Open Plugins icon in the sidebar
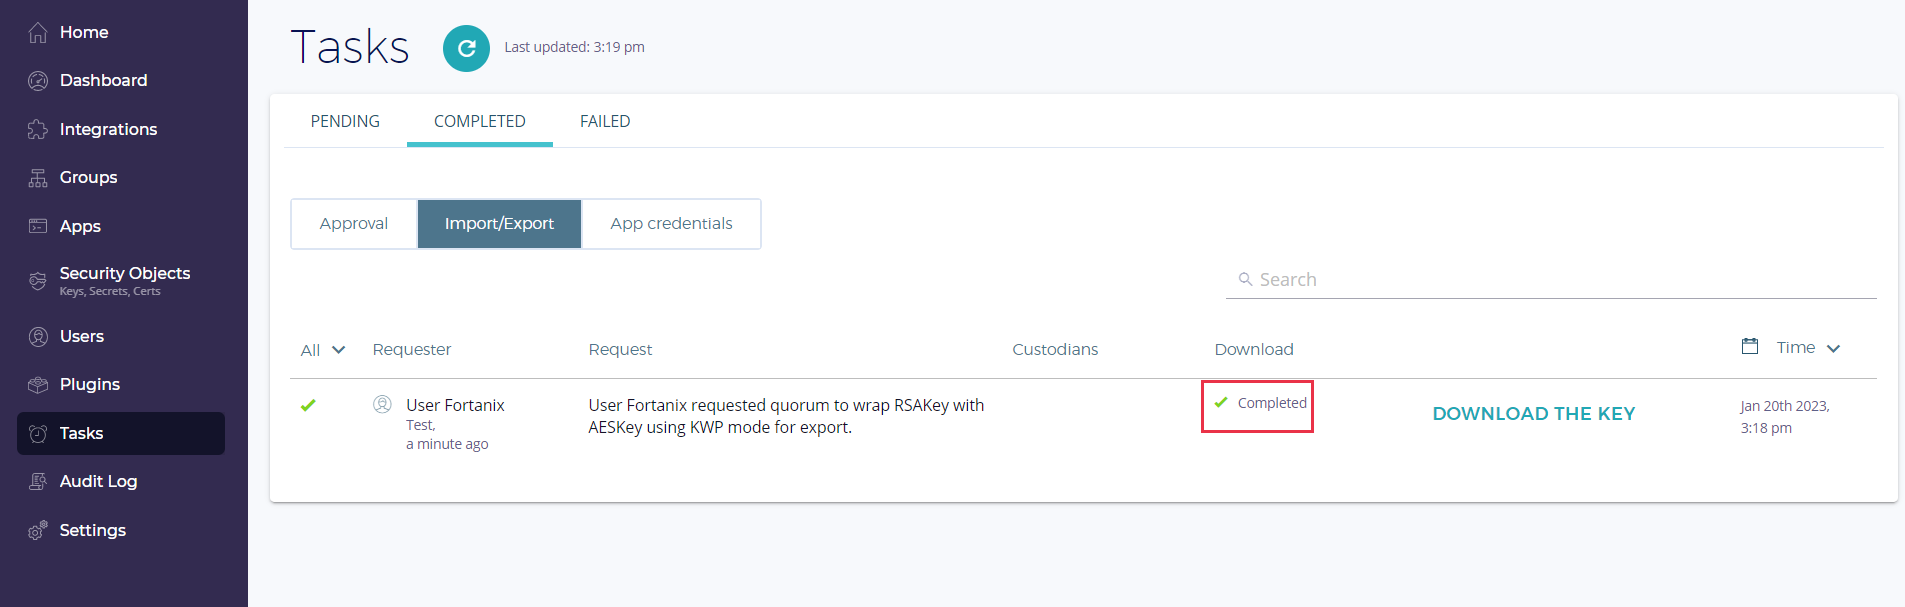Image resolution: width=1905 pixels, height=607 pixels. [x=38, y=385]
